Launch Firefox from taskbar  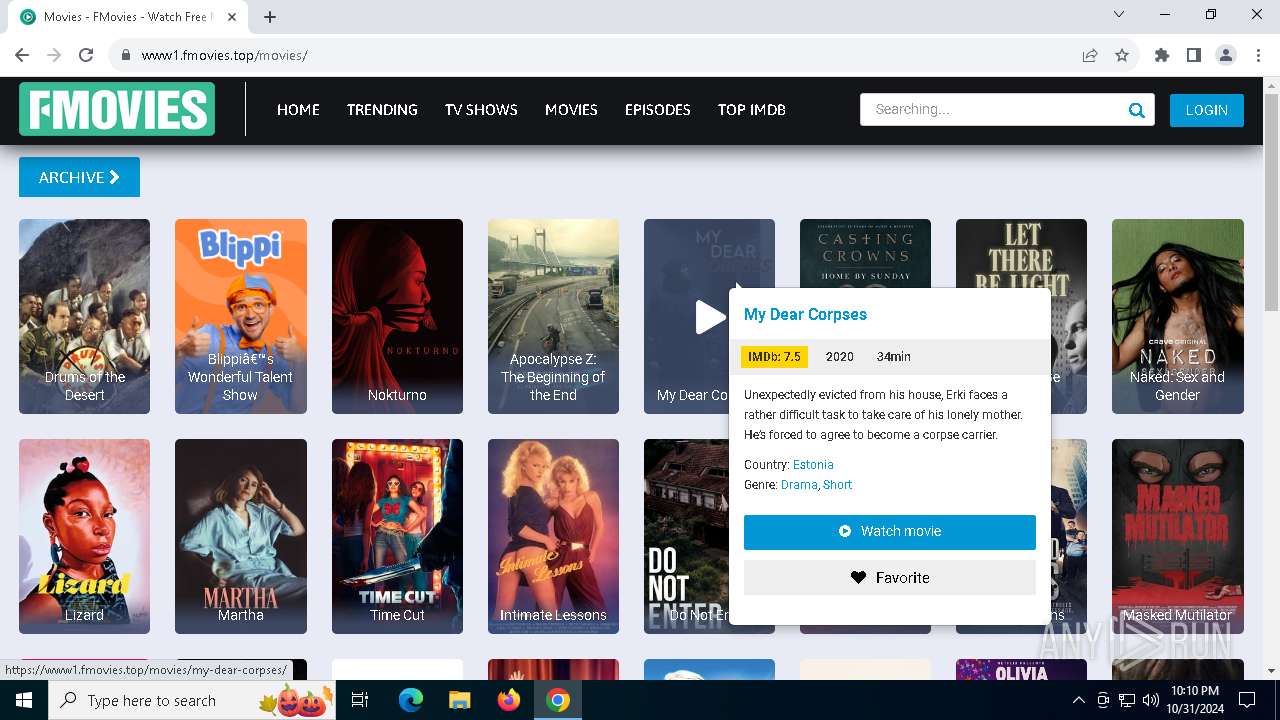pyautogui.click(x=508, y=700)
